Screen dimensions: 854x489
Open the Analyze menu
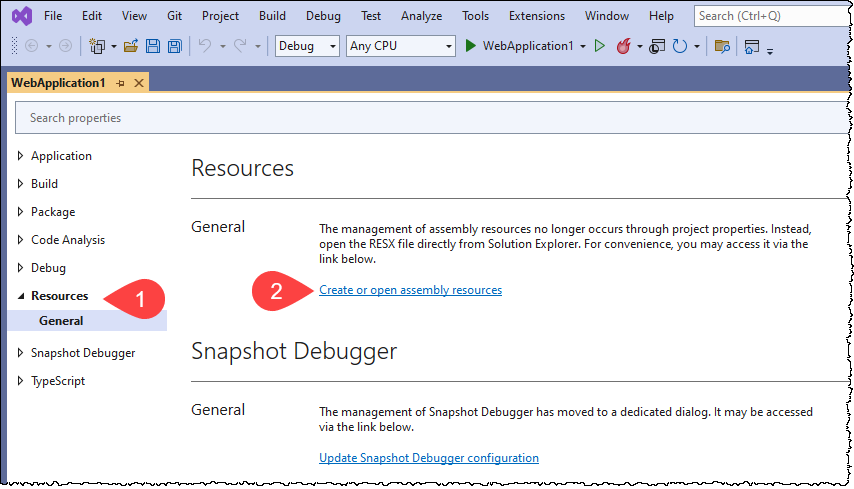click(x=422, y=16)
